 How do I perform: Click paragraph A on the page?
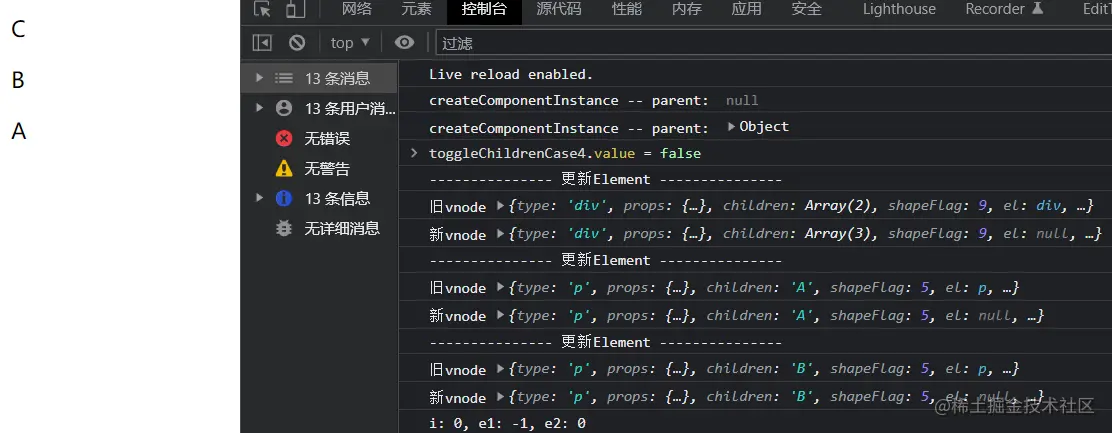pos(18,131)
